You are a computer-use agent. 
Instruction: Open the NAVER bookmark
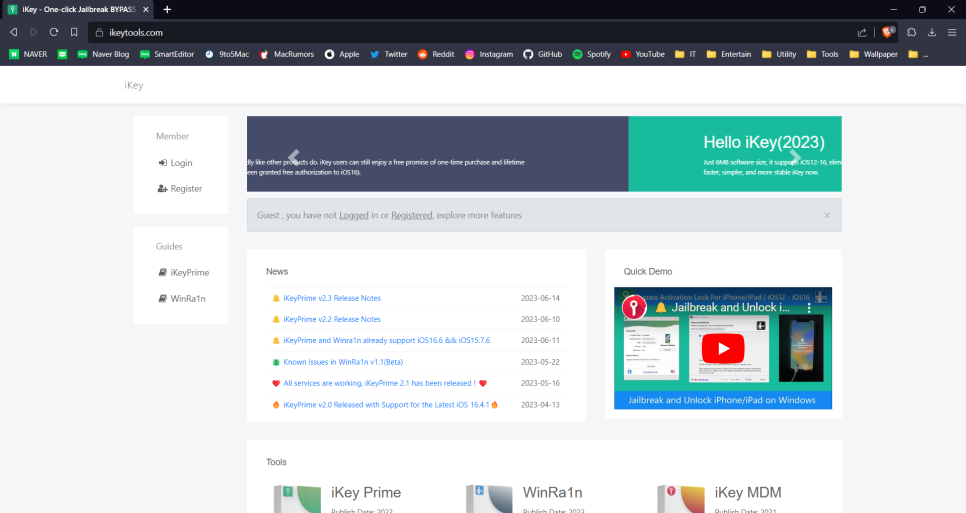pyautogui.click(x=28, y=54)
